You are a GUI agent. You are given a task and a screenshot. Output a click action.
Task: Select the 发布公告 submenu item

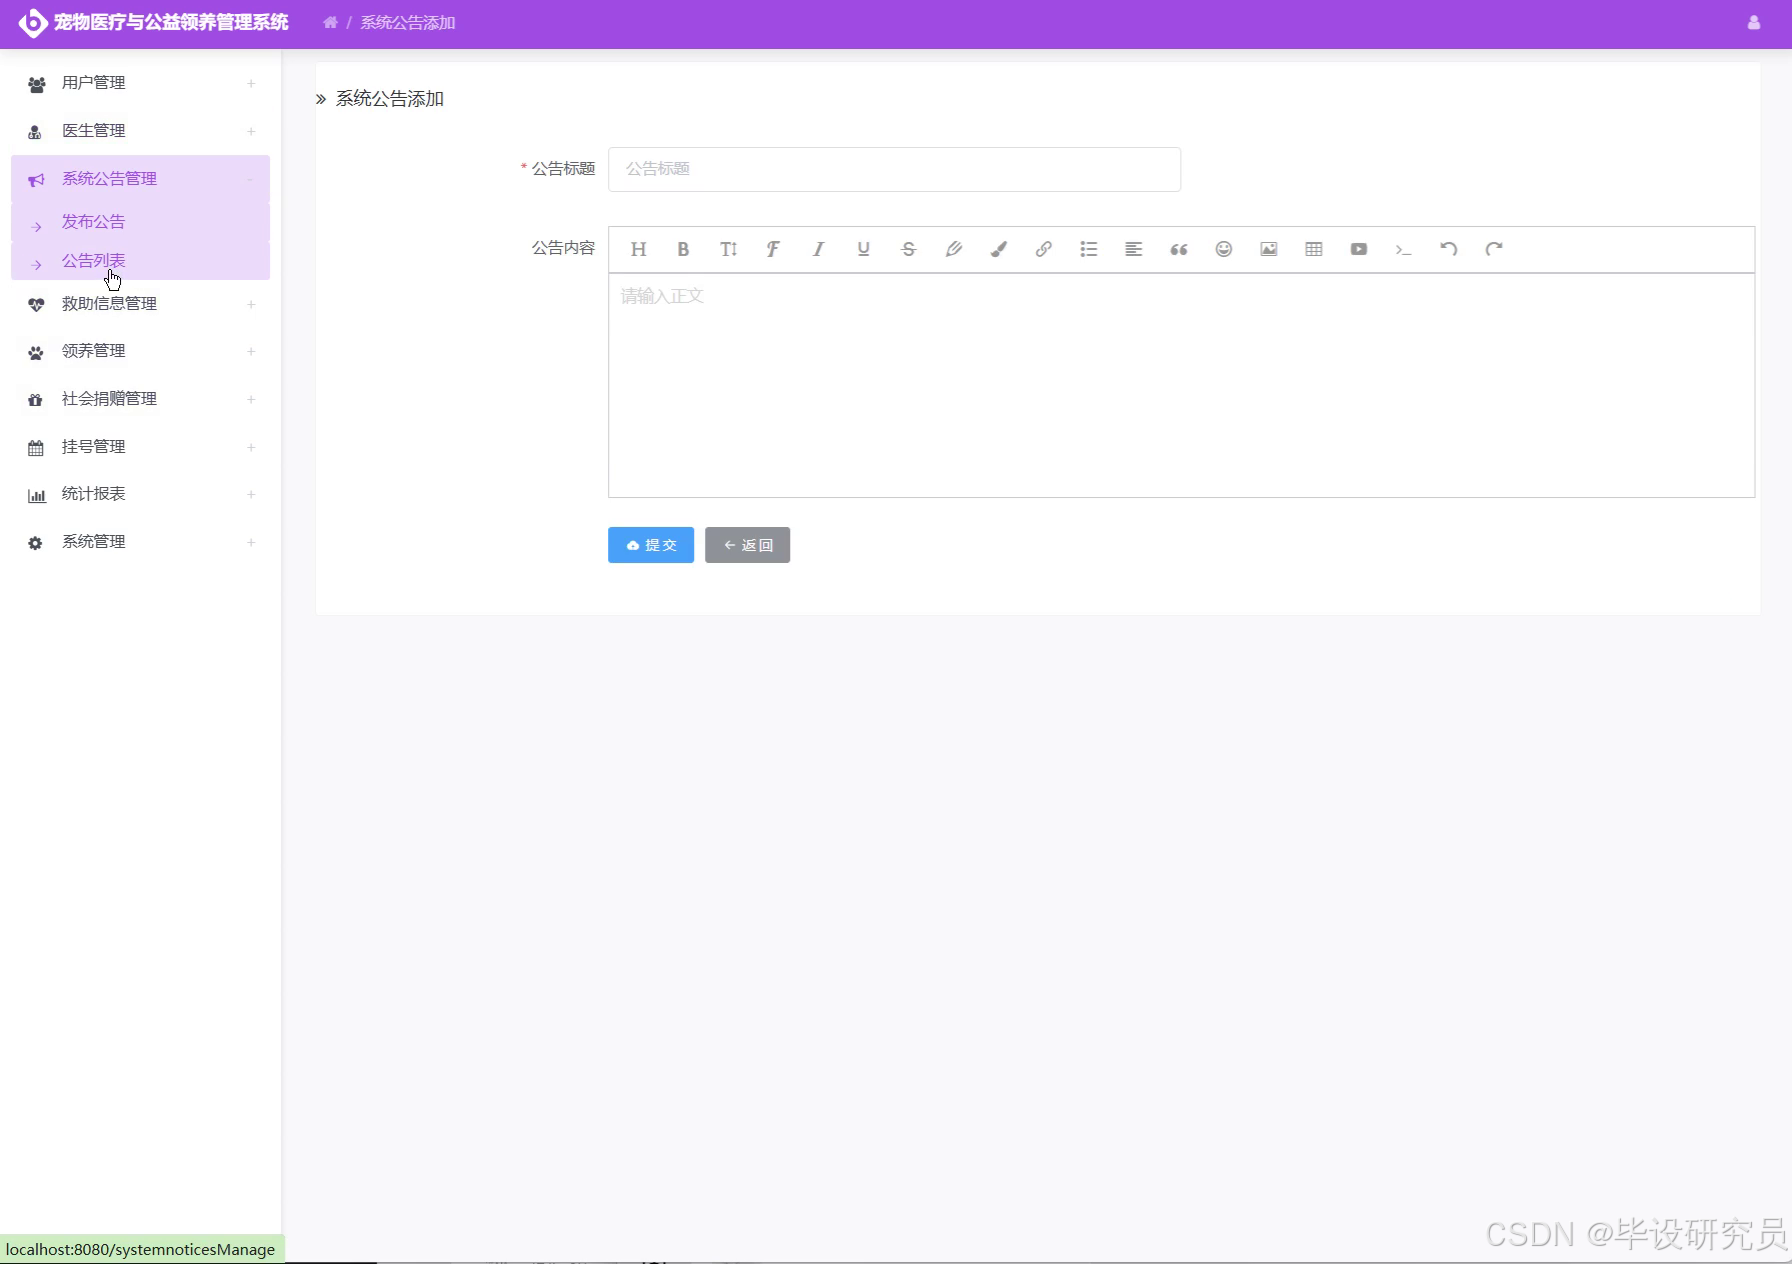(140, 222)
